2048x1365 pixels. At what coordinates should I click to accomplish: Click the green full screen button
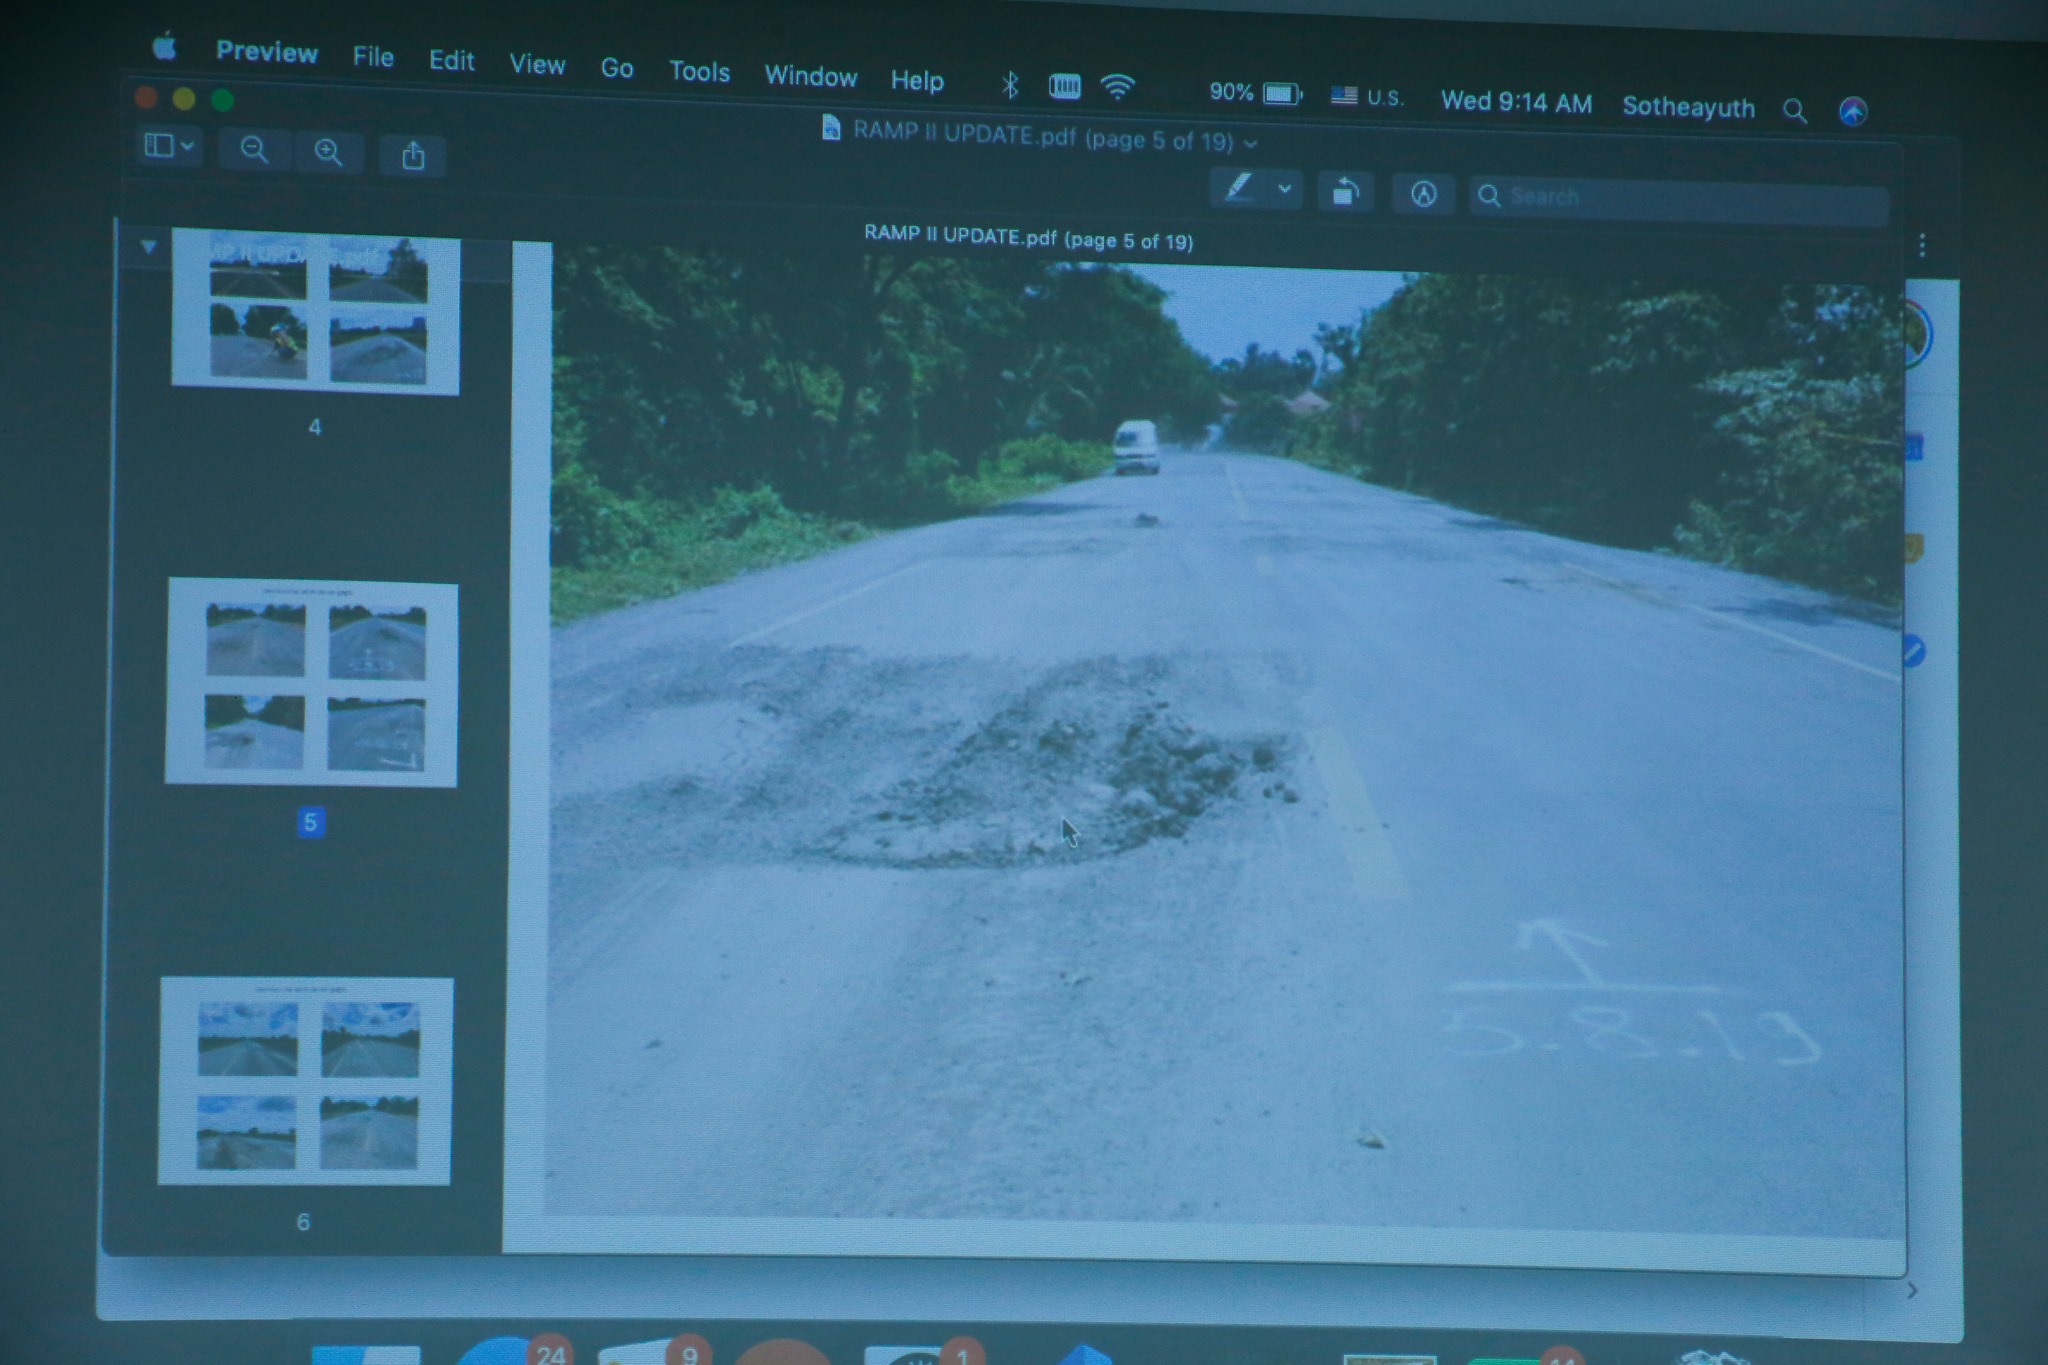tap(223, 99)
